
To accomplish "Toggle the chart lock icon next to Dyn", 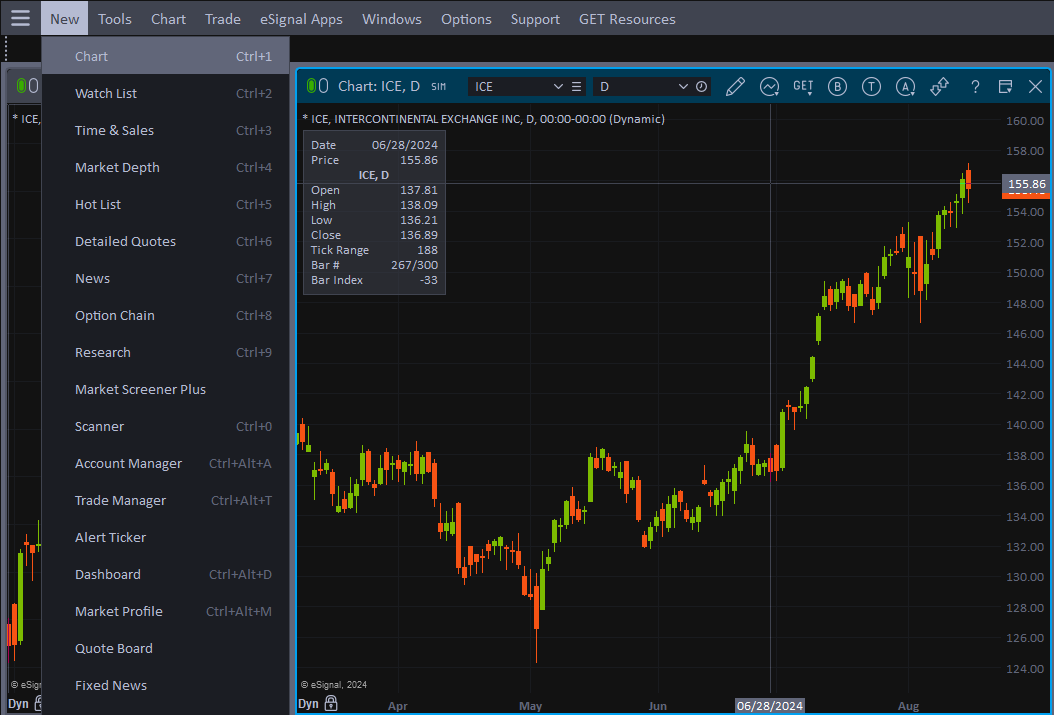I will click(331, 704).
